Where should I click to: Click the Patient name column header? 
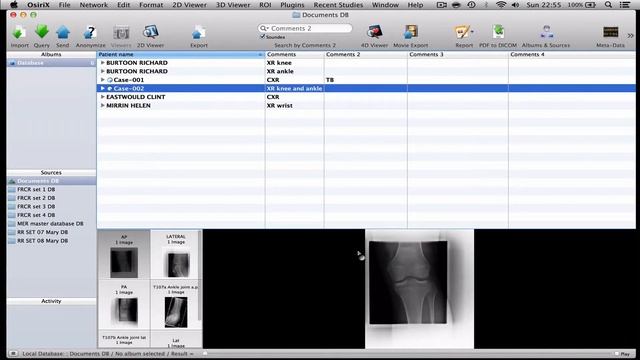[181, 54]
